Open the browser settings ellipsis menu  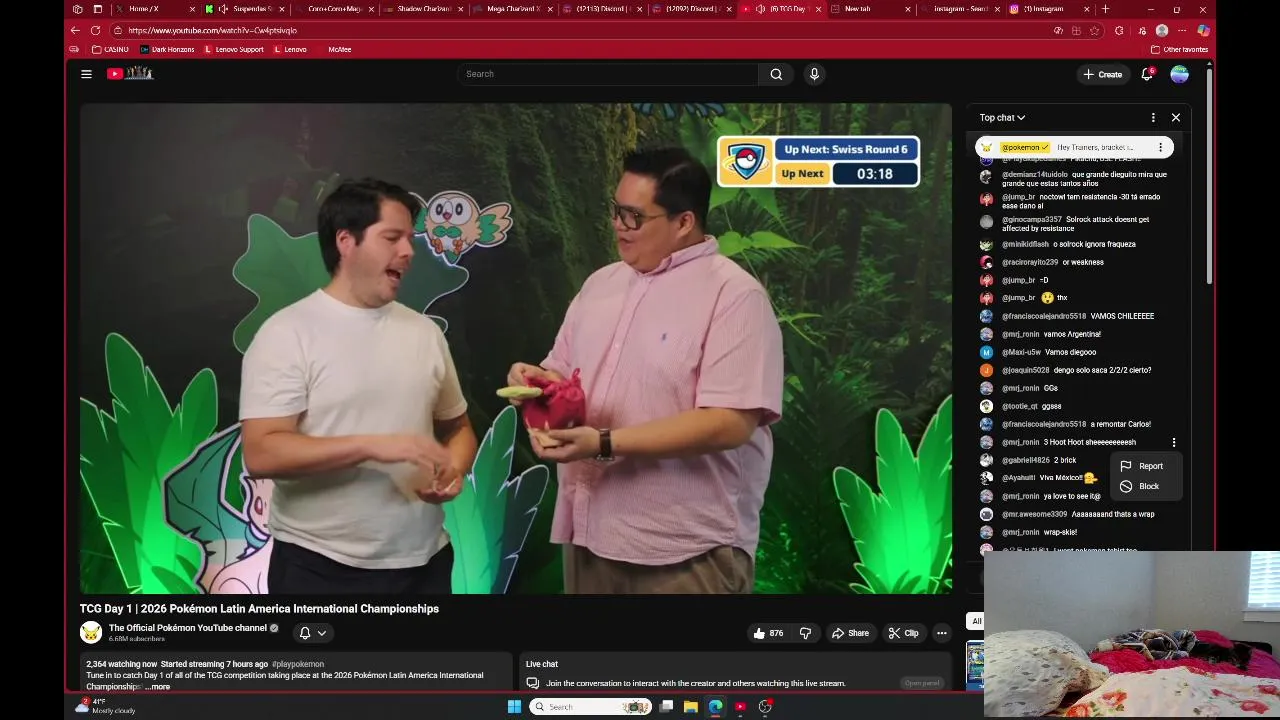(1182, 30)
